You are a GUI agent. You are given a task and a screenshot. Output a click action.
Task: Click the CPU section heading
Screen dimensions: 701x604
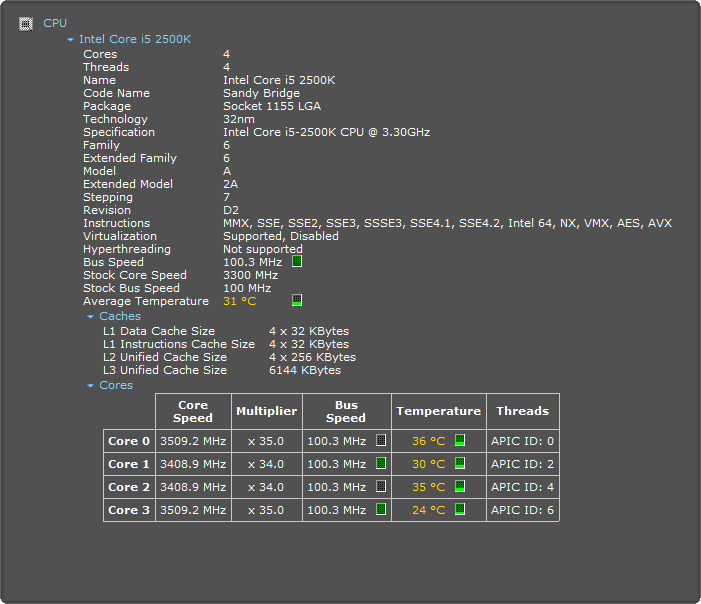coord(55,23)
